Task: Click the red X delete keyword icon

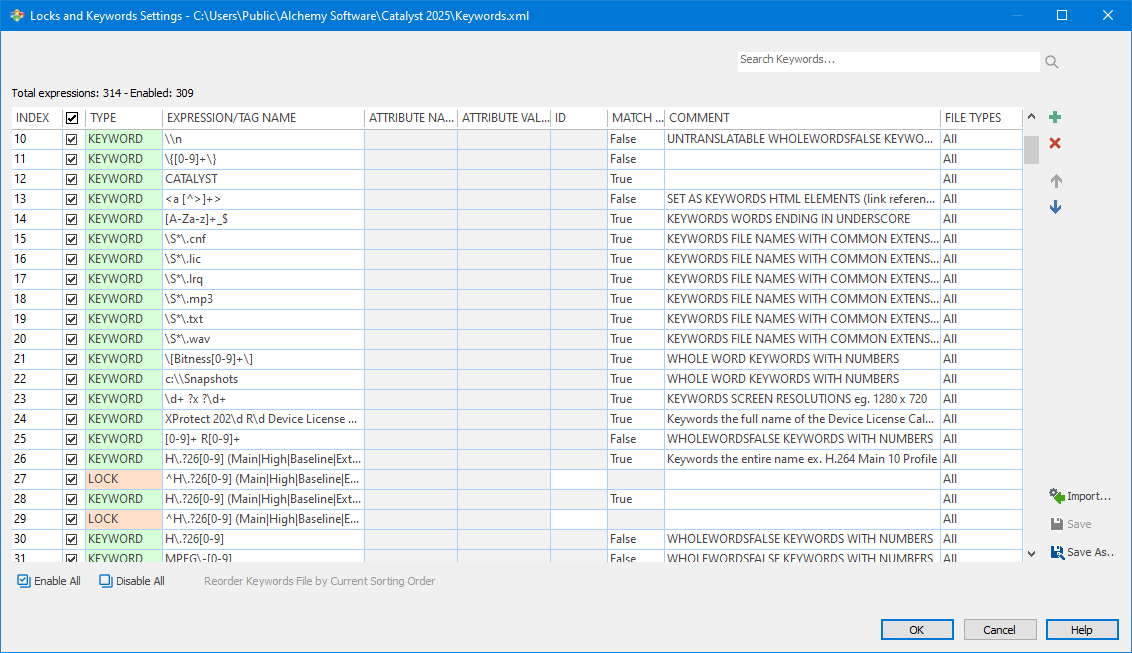Action: pos(1055,144)
